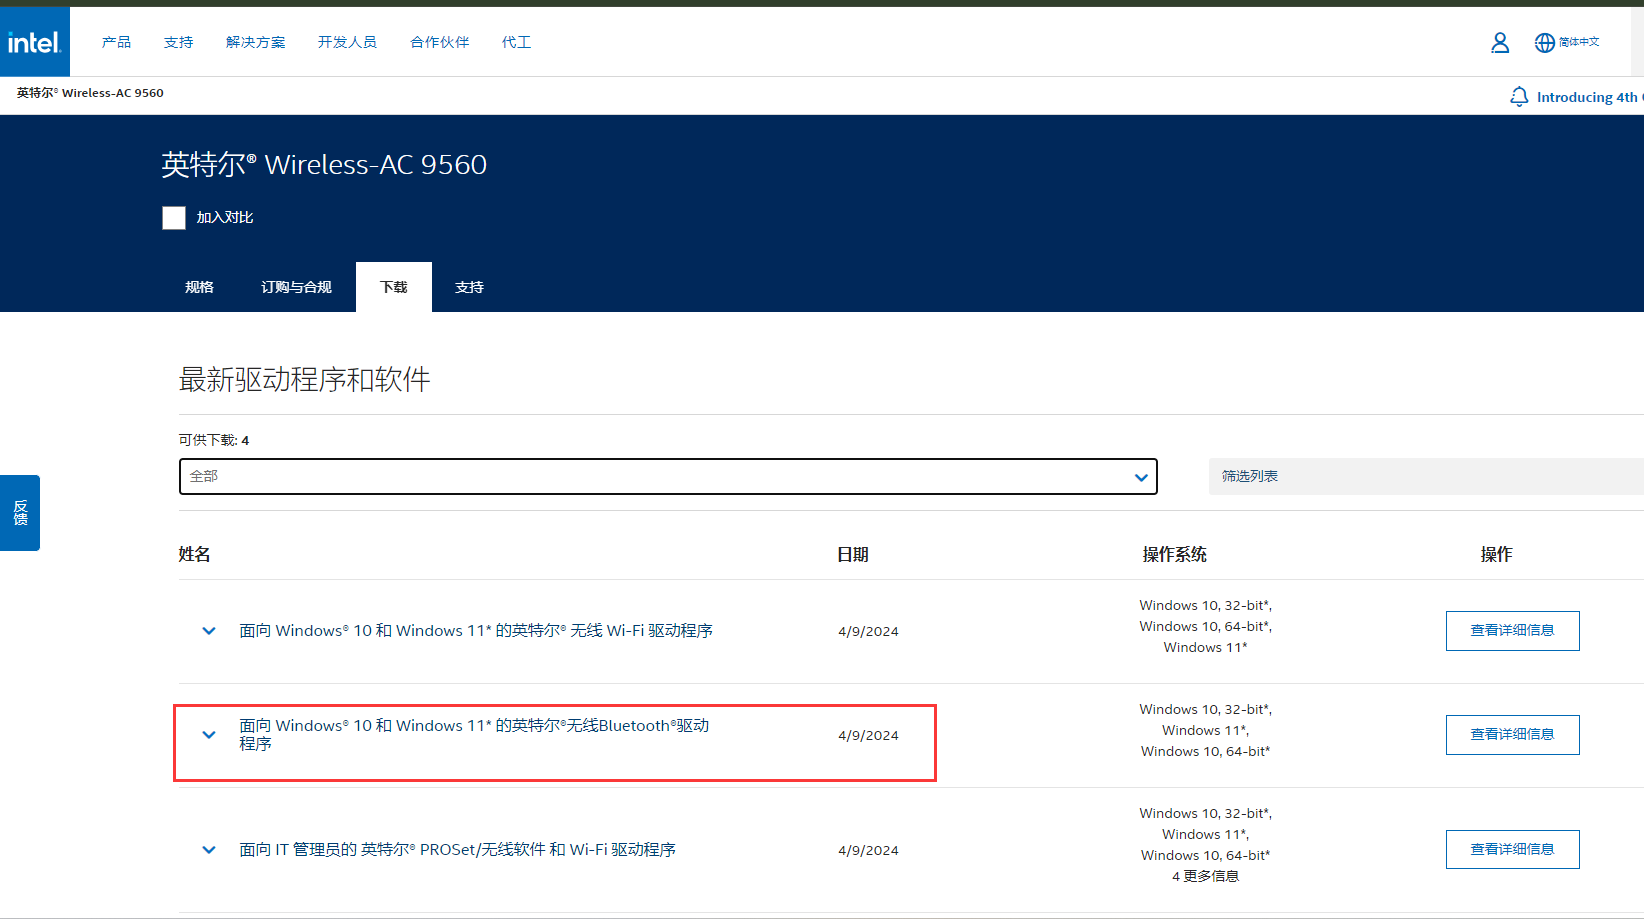The height and width of the screenshot is (919, 1644).
Task: Click the 操作 column header
Action: [1497, 555]
